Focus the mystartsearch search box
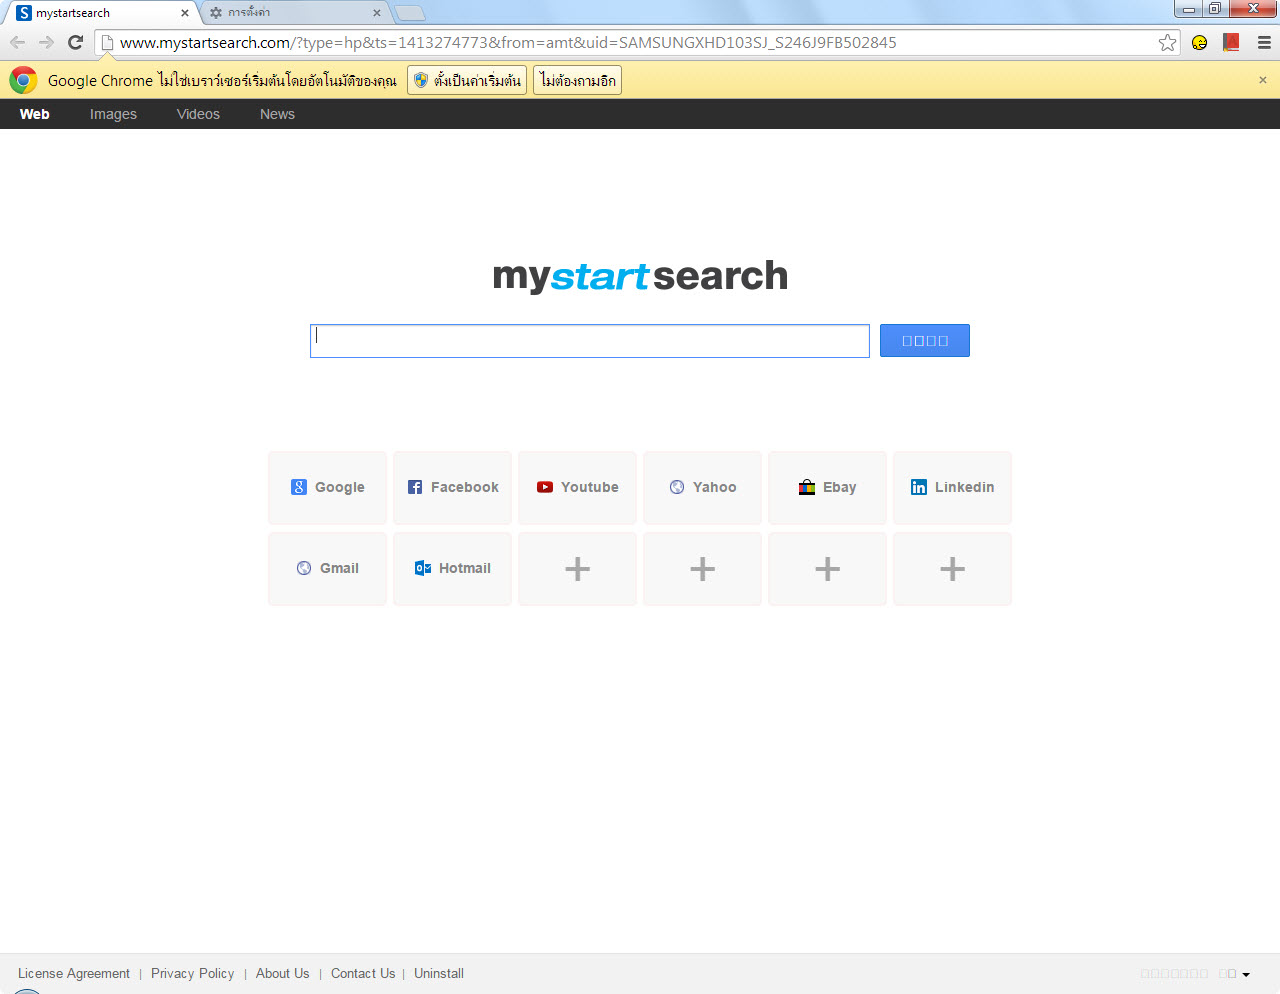The height and width of the screenshot is (994, 1280). tap(590, 341)
